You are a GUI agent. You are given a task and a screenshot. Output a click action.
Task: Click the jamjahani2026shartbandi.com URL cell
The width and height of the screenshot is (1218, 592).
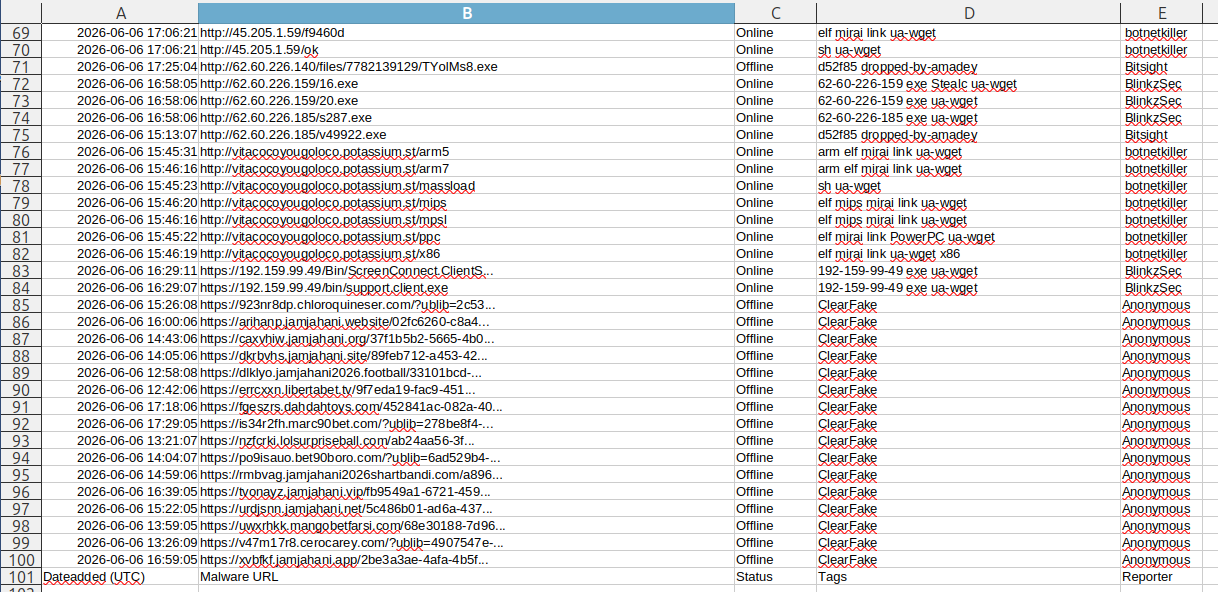[466, 475]
